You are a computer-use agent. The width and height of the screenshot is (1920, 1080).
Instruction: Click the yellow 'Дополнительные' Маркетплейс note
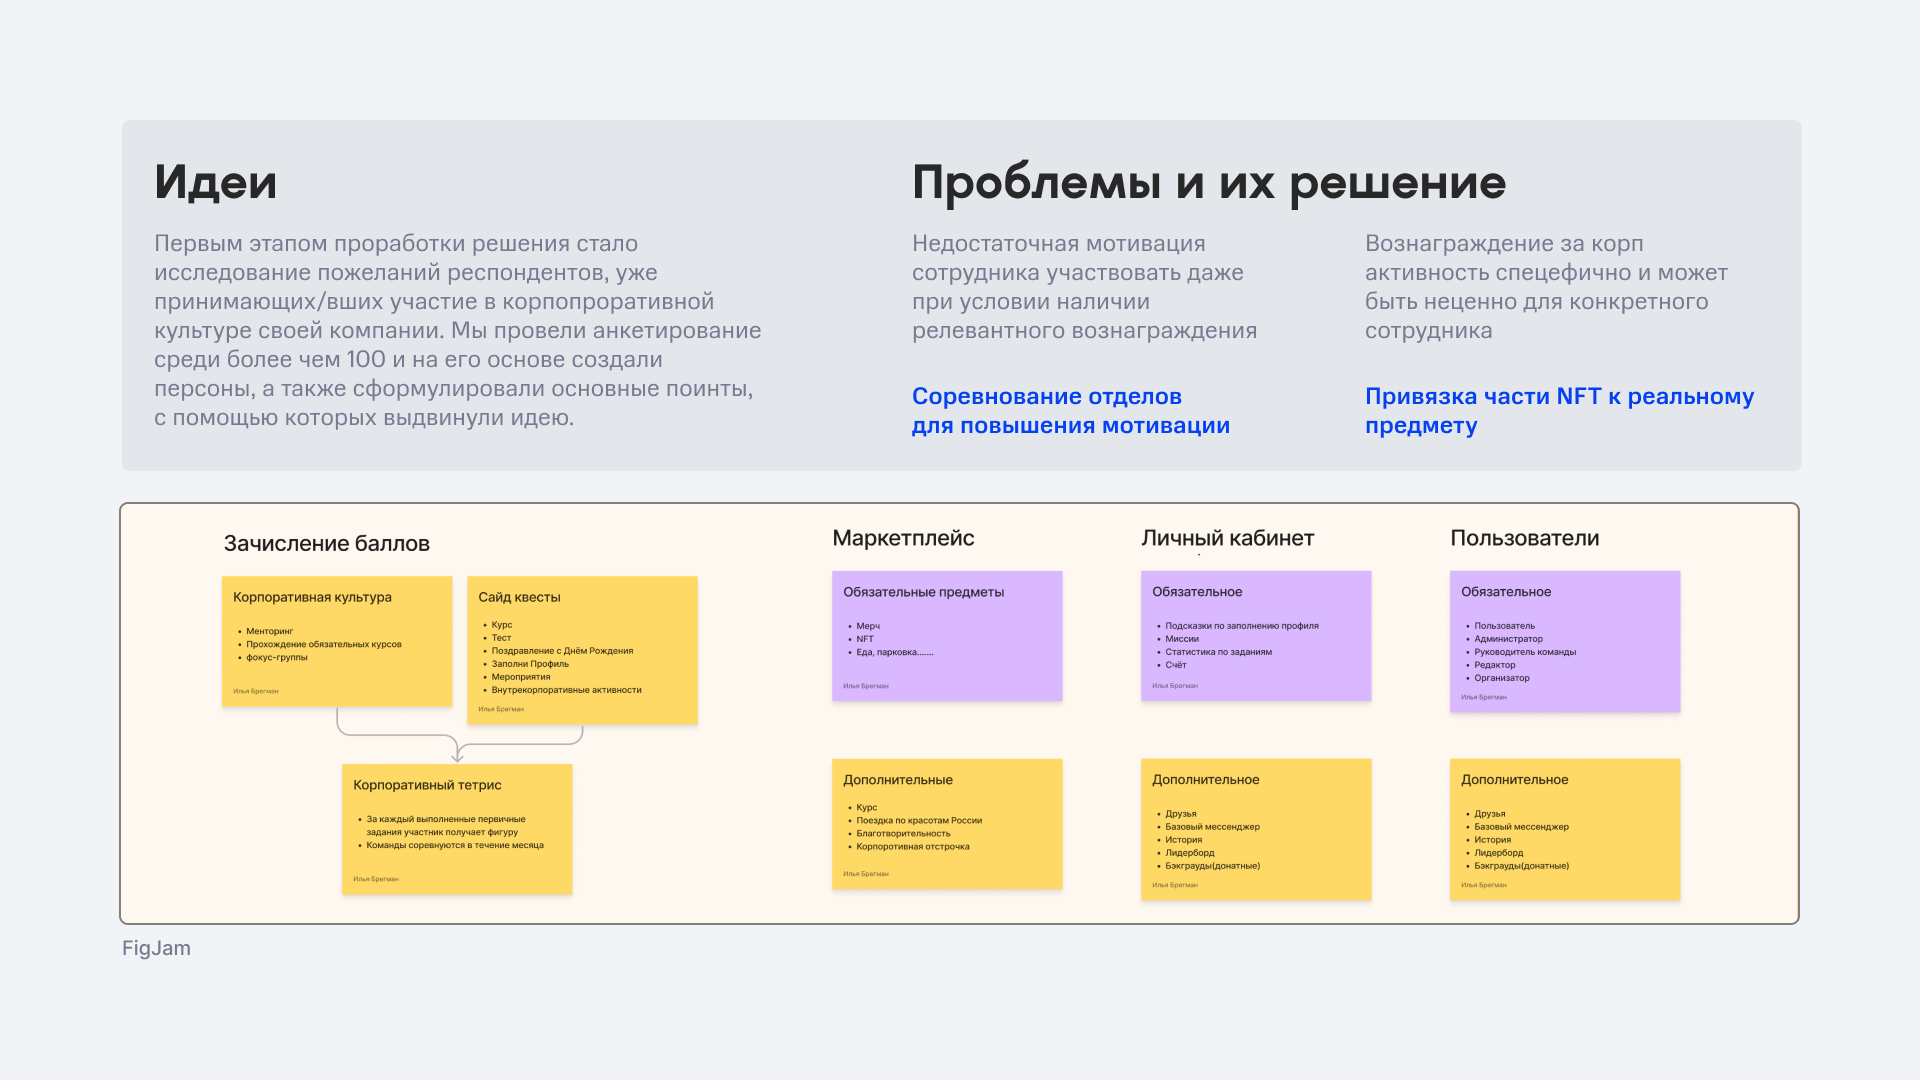pos(947,824)
